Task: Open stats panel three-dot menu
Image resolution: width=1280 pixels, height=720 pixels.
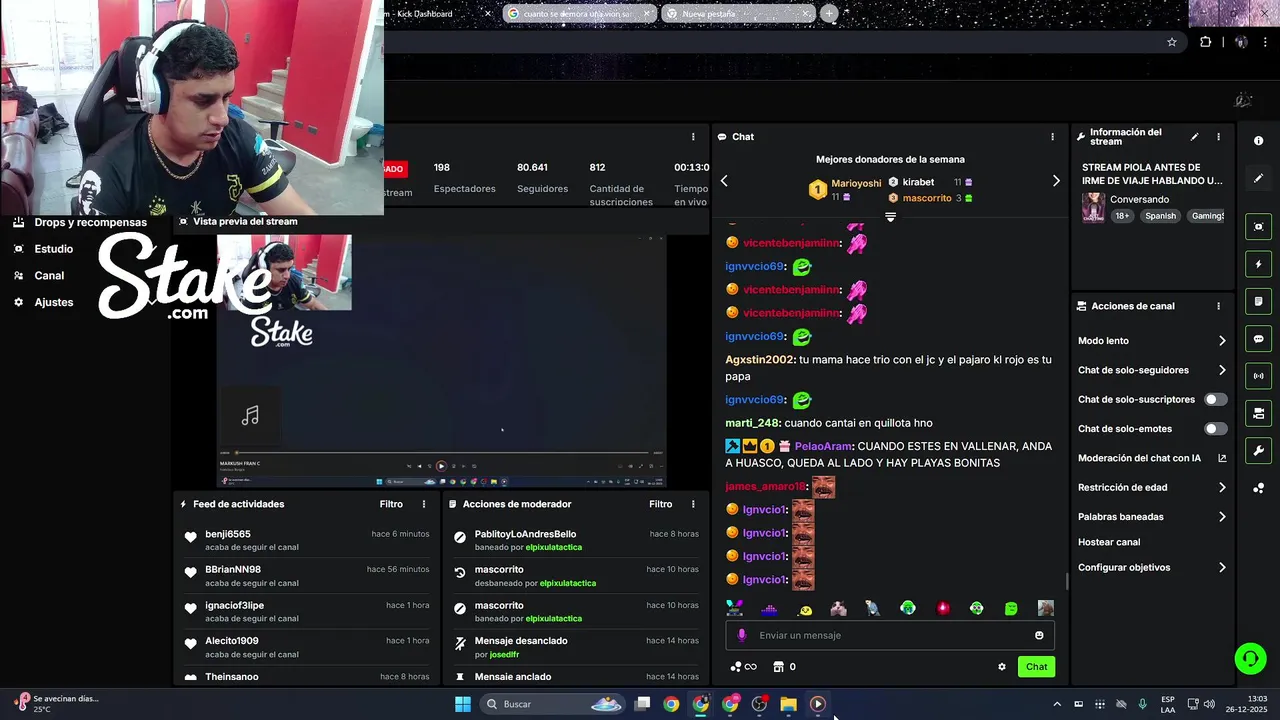Action: pyautogui.click(x=693, y=137)
